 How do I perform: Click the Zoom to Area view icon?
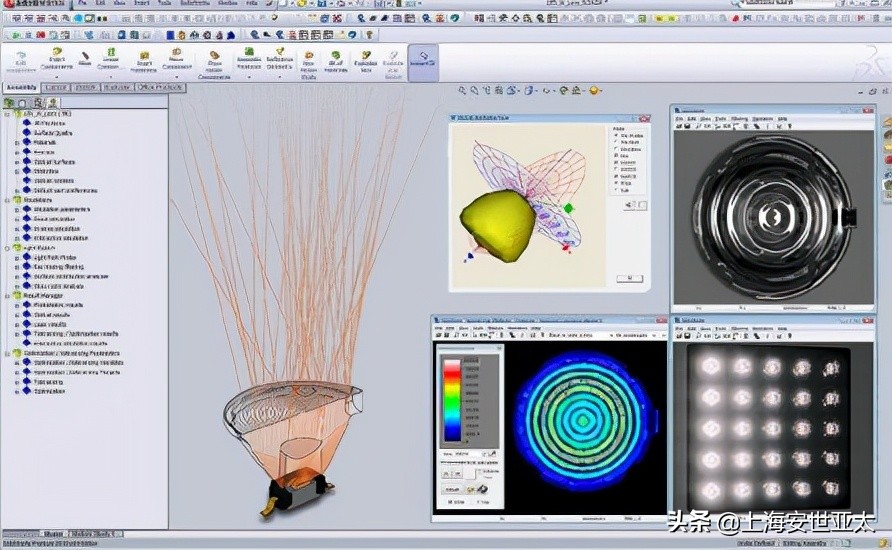coord(474,90)
